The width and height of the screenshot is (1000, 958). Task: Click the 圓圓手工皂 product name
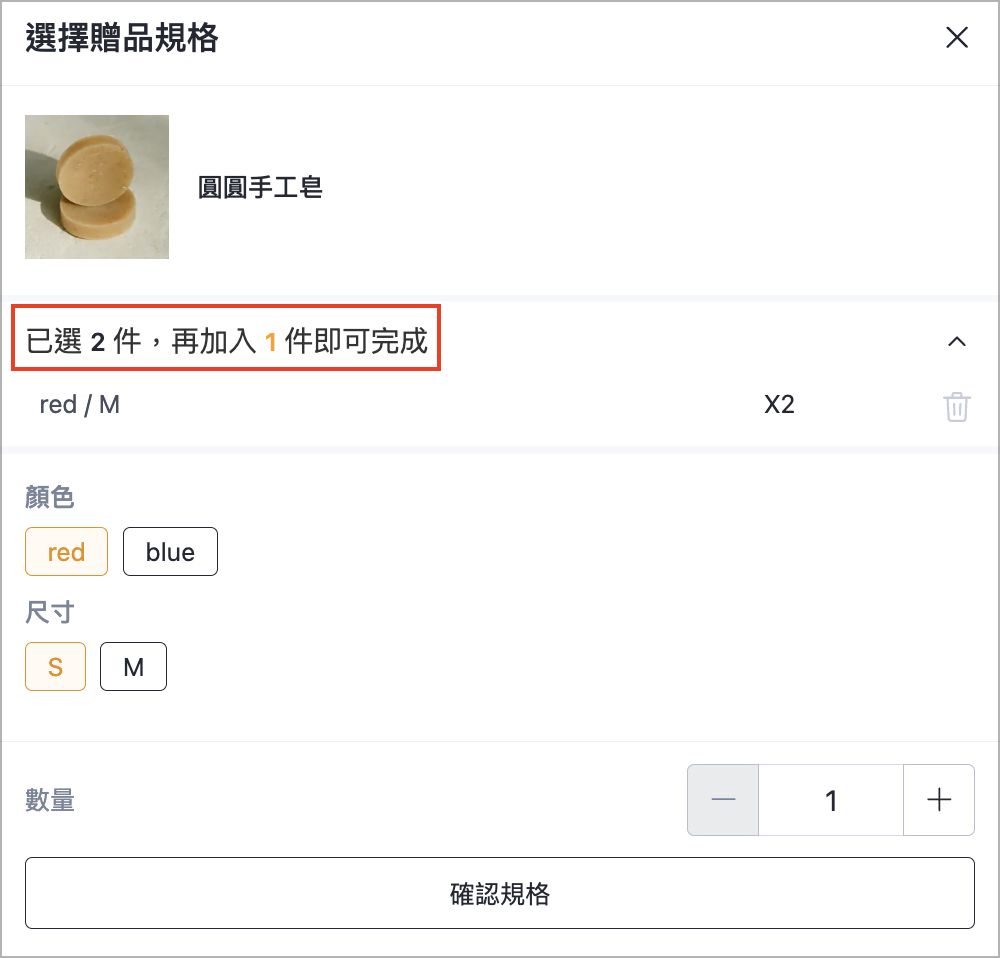tap(260, 188)
